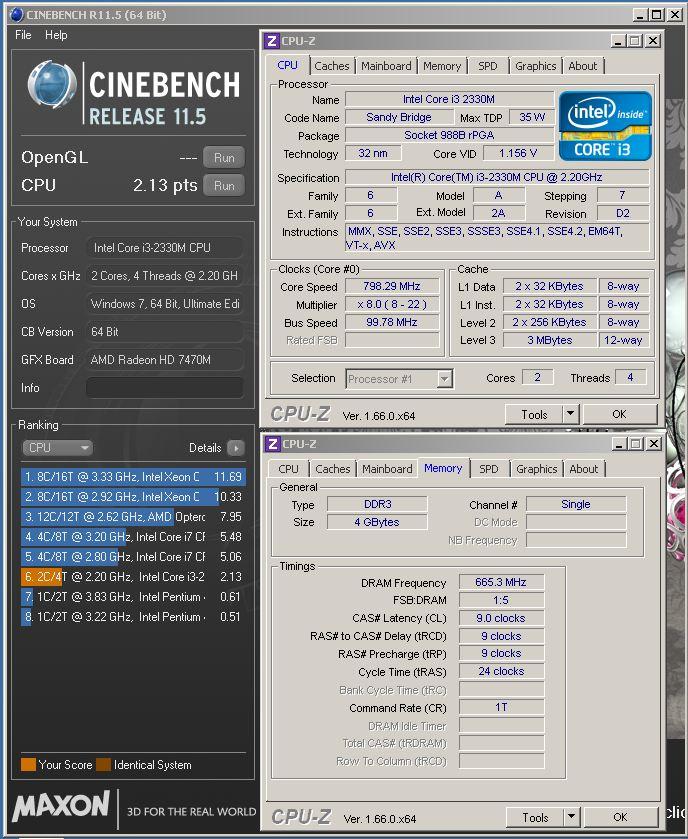Click the Cinebench globe logo
Viewport: 688px width, 839px height.
51,84
